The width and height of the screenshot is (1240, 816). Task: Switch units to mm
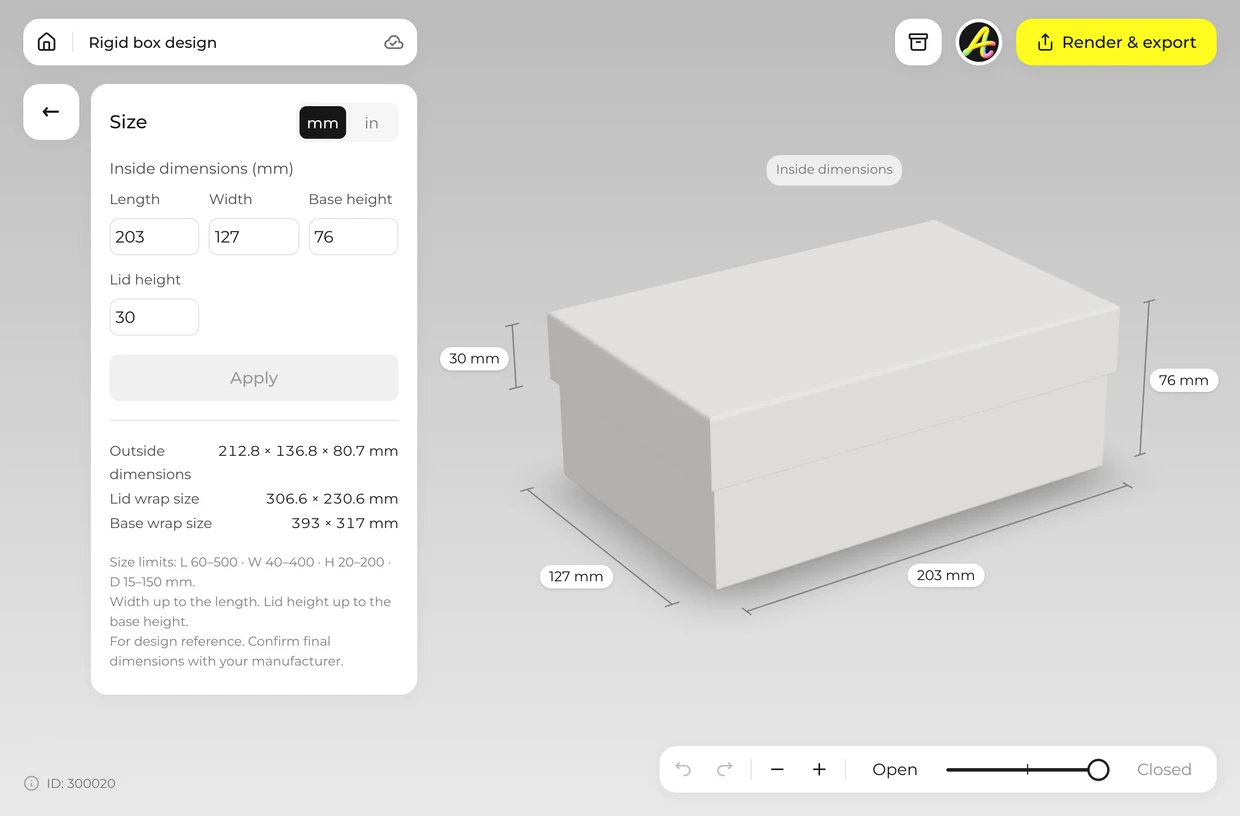[322, 123]
